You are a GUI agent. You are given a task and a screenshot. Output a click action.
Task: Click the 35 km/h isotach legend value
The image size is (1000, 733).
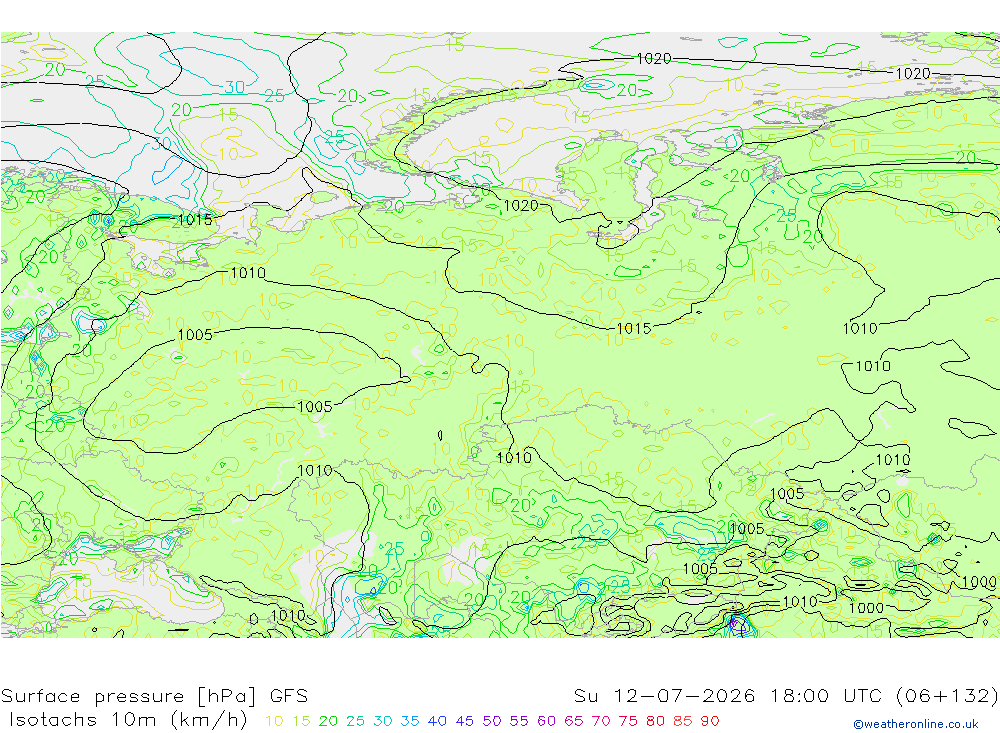pos(410,721)
